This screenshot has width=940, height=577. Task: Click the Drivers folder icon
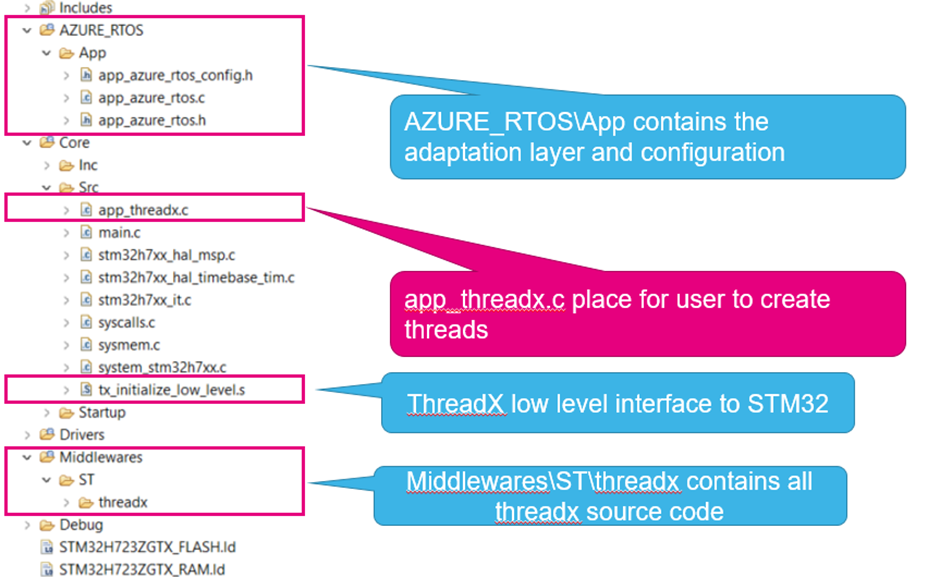(47, 435)
